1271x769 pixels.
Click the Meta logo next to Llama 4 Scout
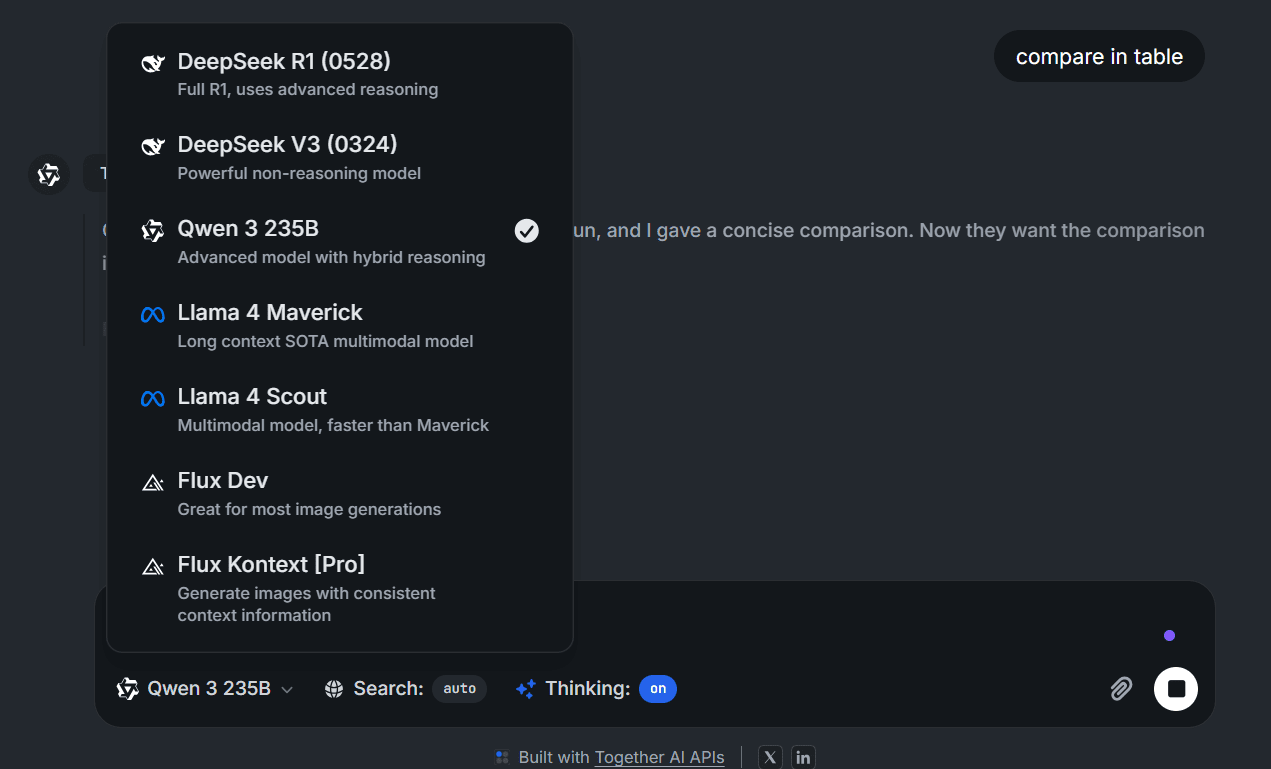point(153,399)
